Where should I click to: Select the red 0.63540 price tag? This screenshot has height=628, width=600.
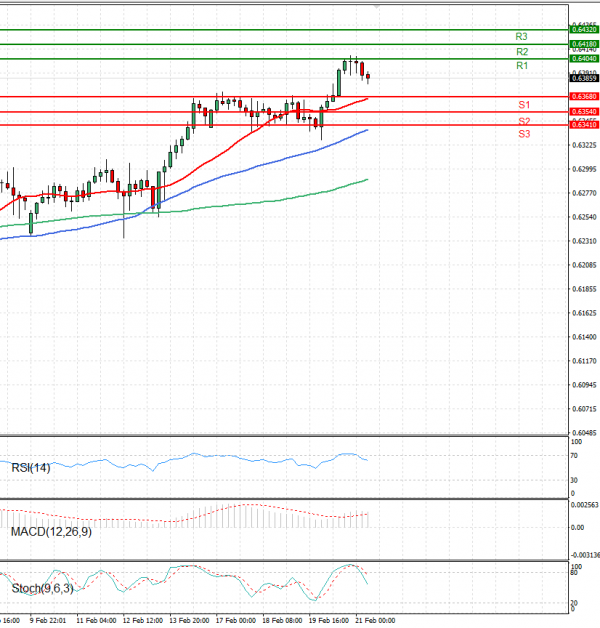(584, 111)
